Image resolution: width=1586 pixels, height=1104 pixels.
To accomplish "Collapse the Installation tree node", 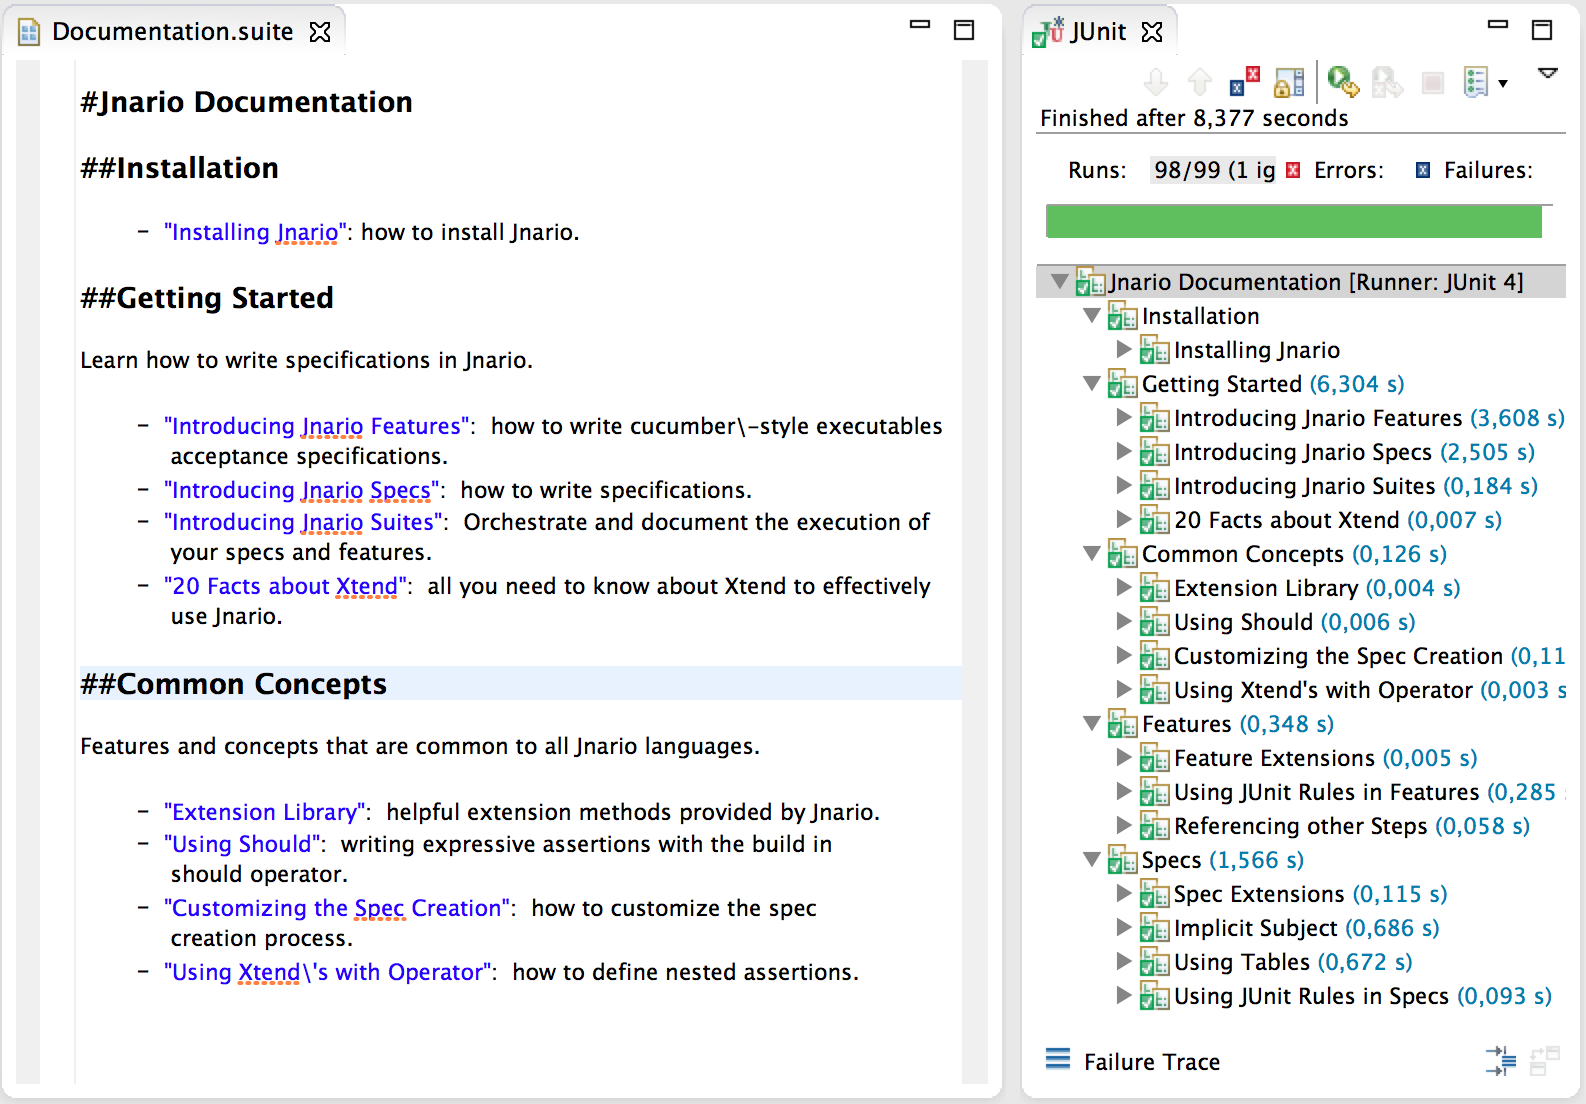I will 1092,316.
